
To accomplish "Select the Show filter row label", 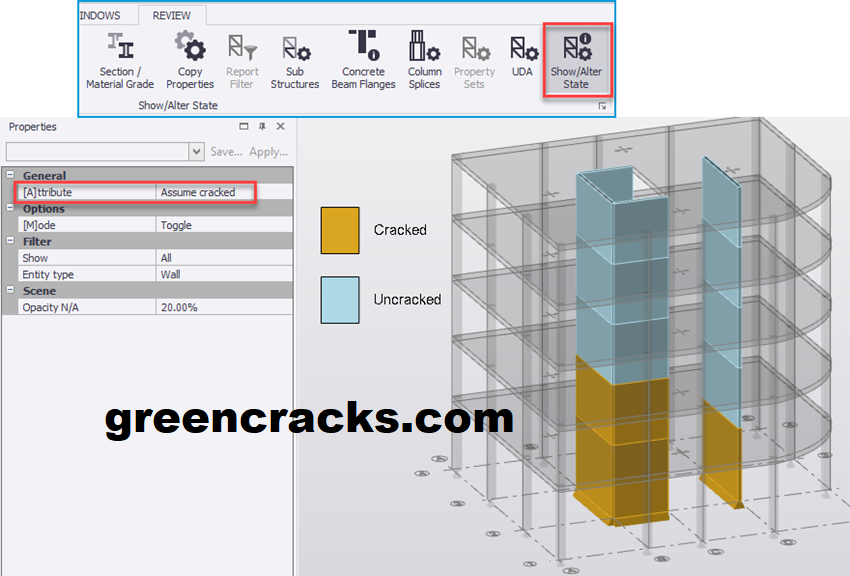I will tap(35, 258).
